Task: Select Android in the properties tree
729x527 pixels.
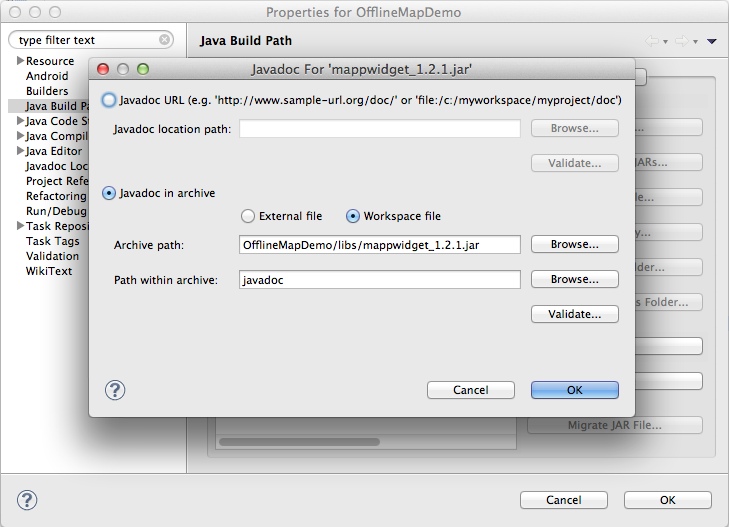Action: [x=47, y=76]
